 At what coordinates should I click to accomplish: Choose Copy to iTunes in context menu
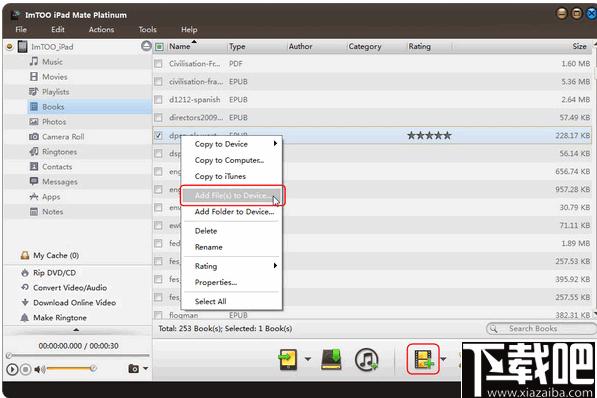(231, 176)
